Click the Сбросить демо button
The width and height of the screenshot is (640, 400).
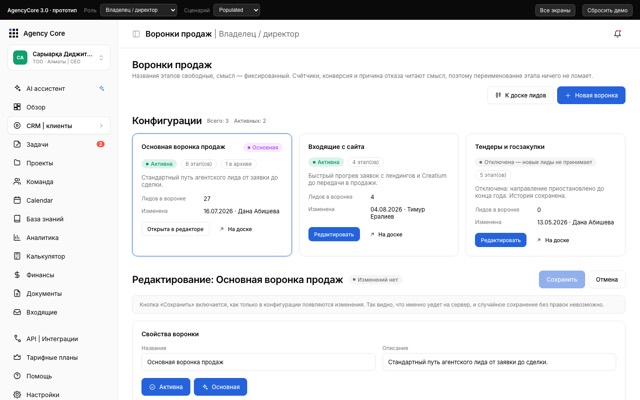coord(607,10)
